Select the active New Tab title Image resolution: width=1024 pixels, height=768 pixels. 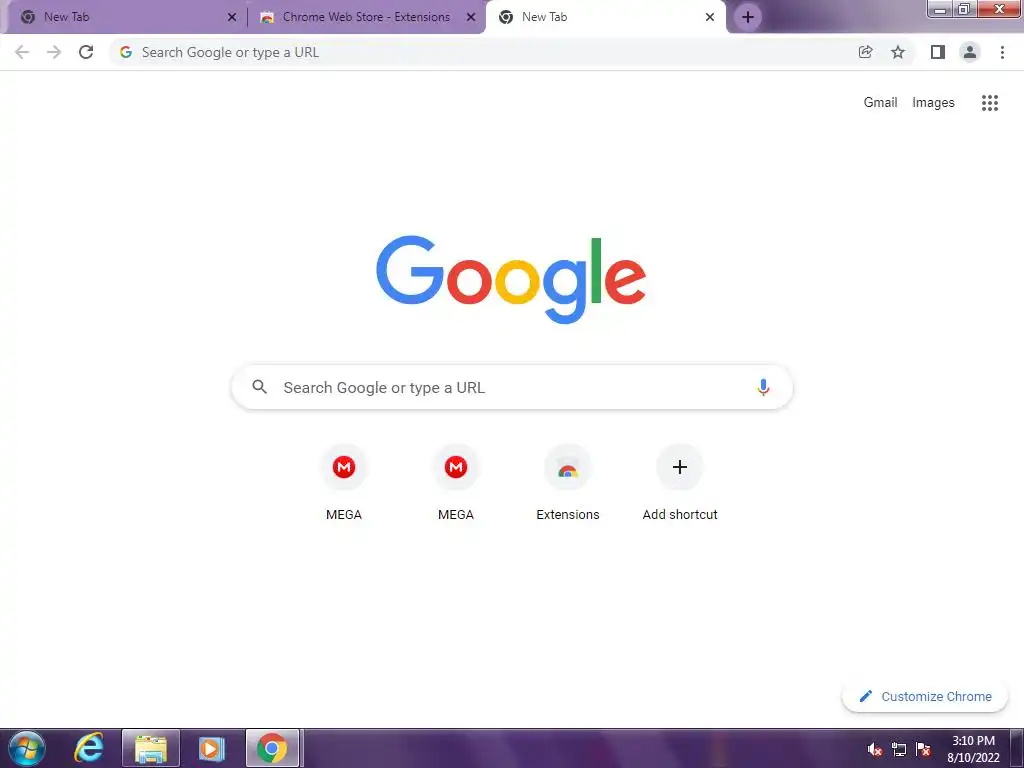point(545,17)
